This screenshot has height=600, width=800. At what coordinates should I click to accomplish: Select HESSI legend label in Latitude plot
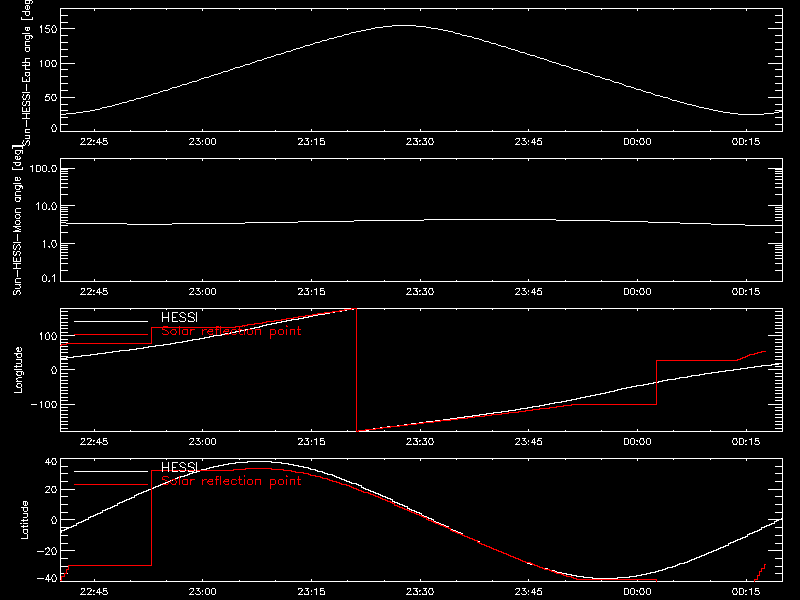[179, 467]
